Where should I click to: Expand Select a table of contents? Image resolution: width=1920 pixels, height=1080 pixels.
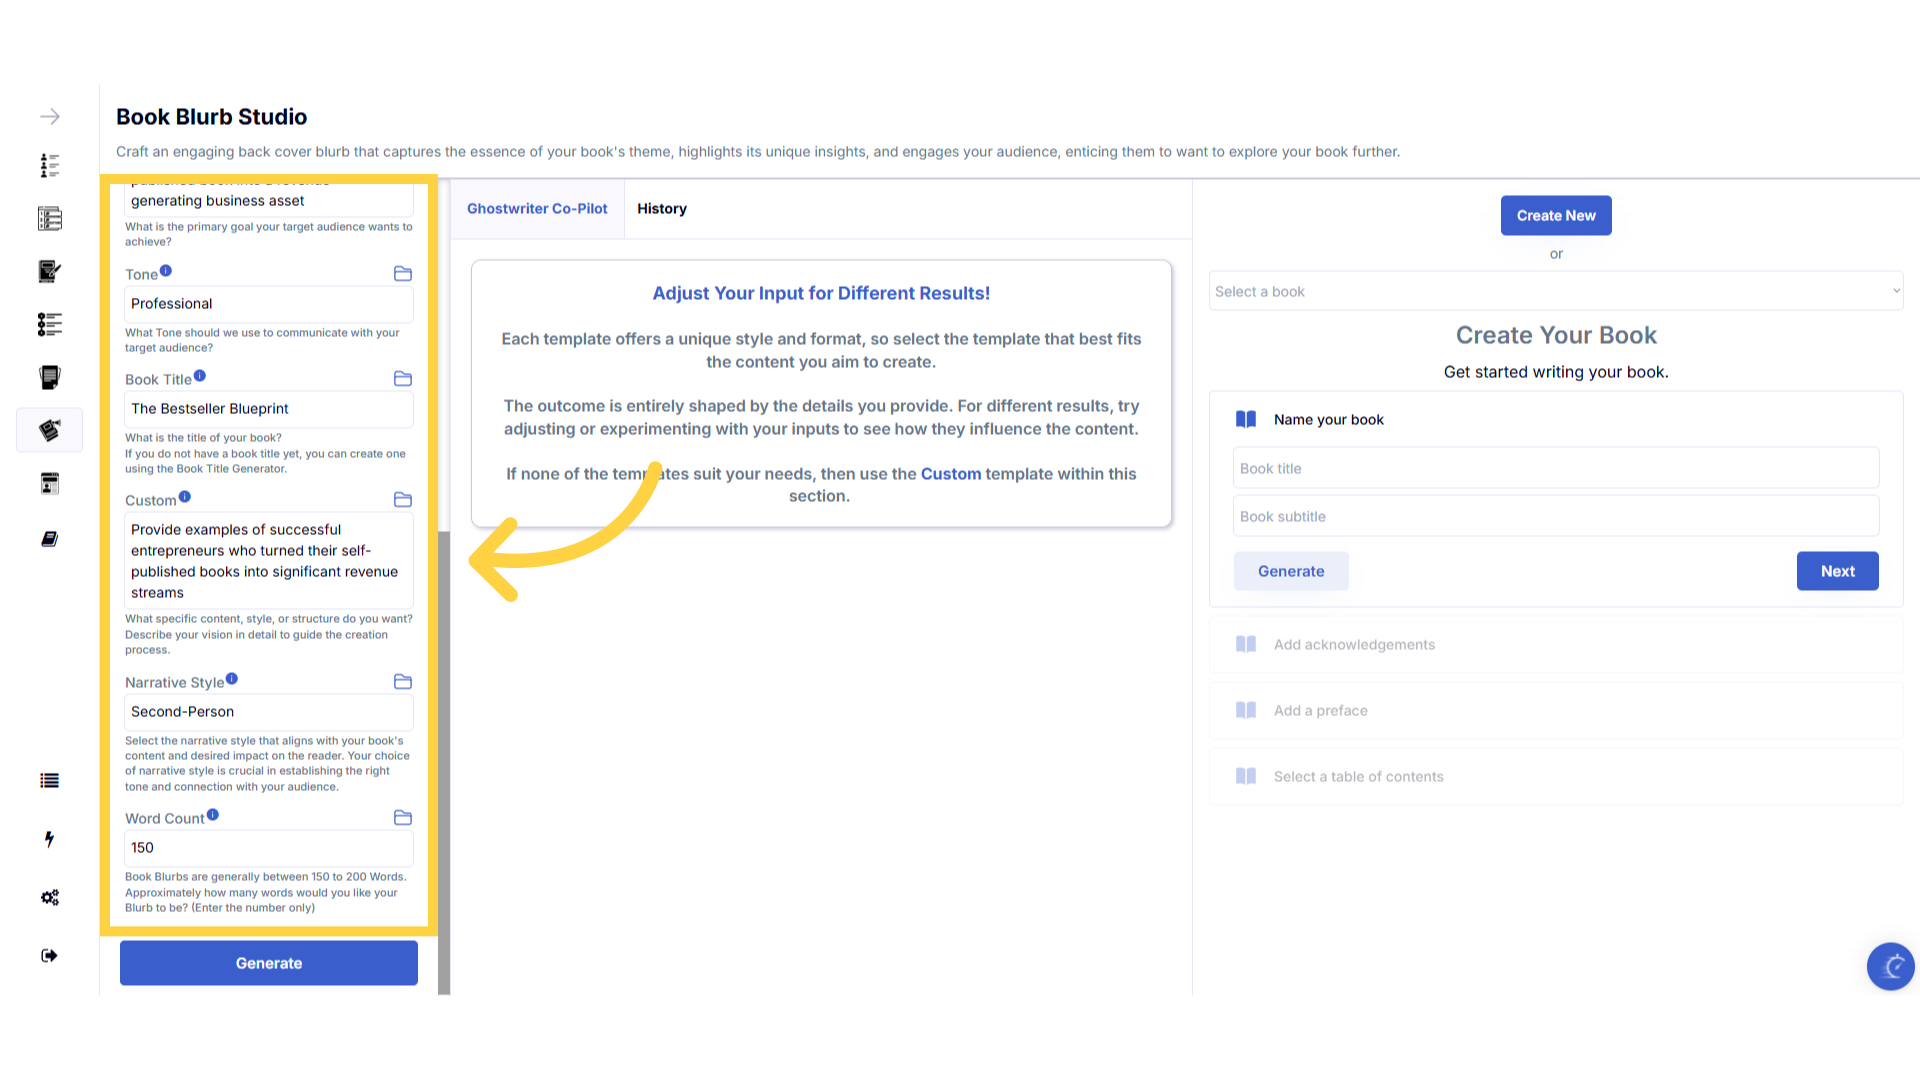pos(1358,777)
